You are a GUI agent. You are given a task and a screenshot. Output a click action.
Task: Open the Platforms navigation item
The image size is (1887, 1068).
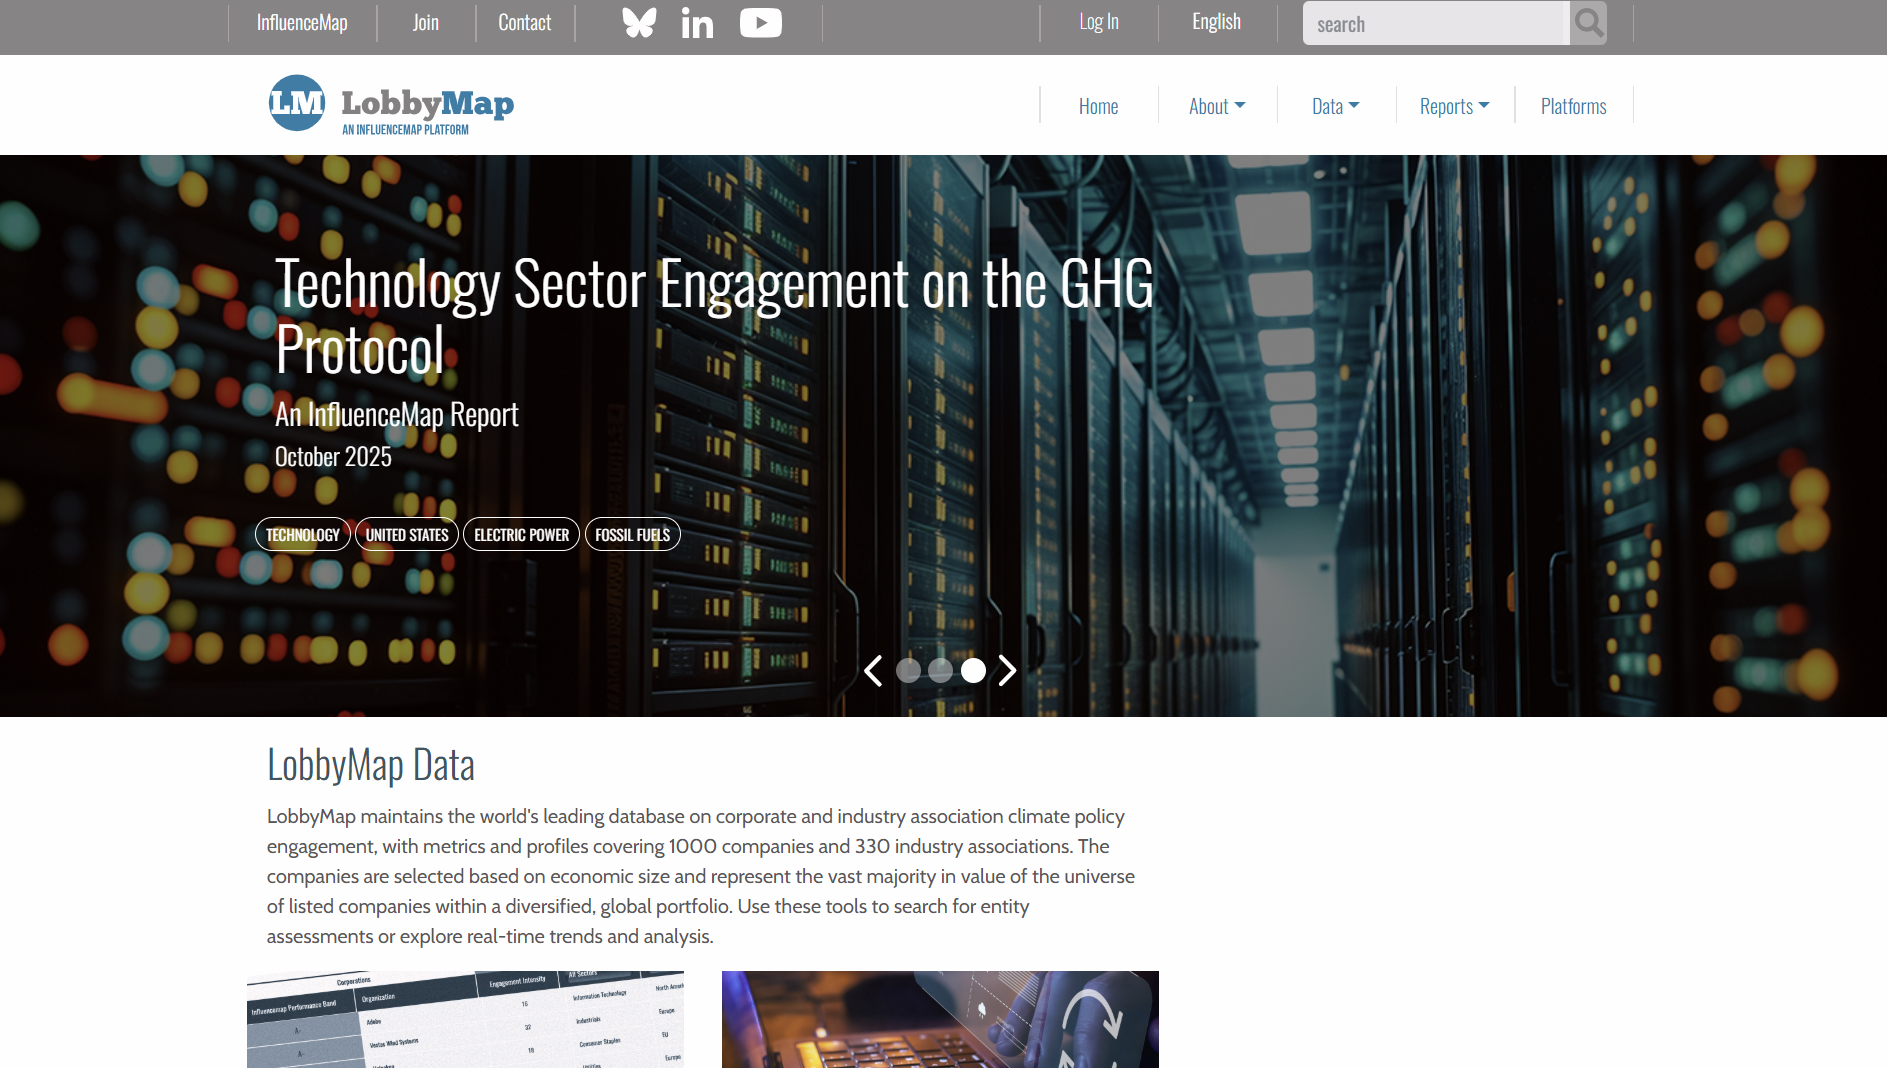(1573, 106)
